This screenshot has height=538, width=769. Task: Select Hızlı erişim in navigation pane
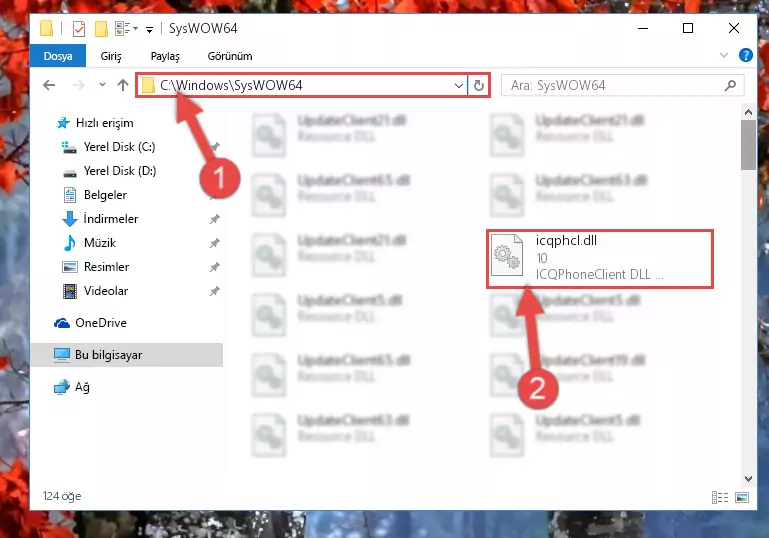pos(104,123)
